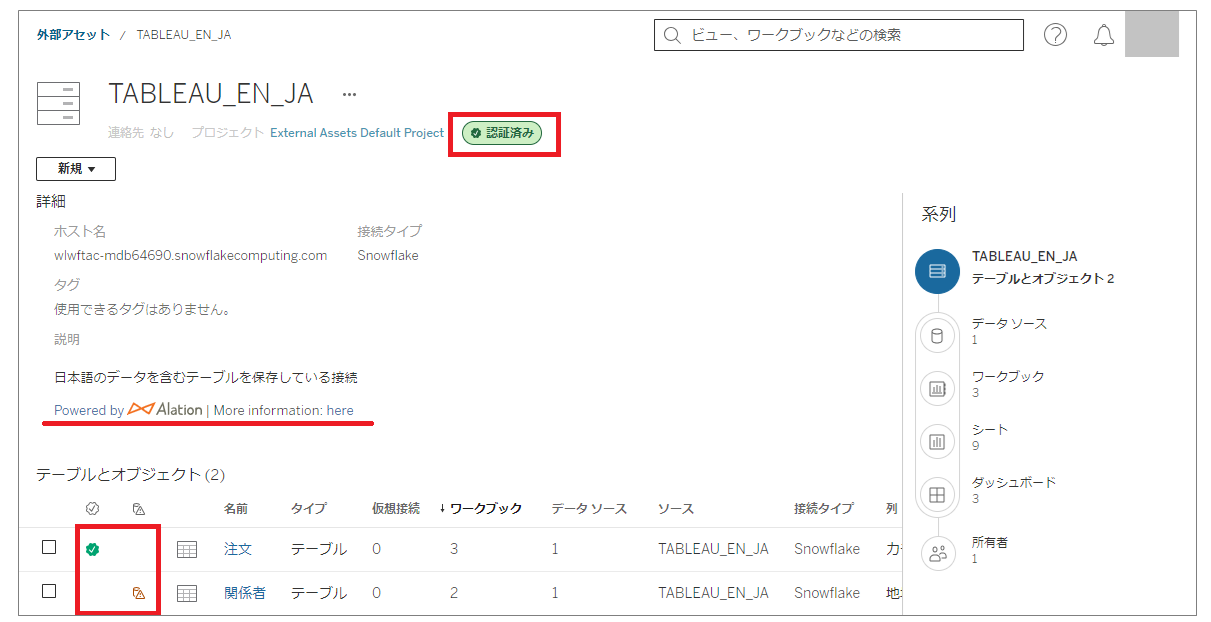
Task: Click the ダッシュボード grid lineage icon
Action: [x=937, y=494]
